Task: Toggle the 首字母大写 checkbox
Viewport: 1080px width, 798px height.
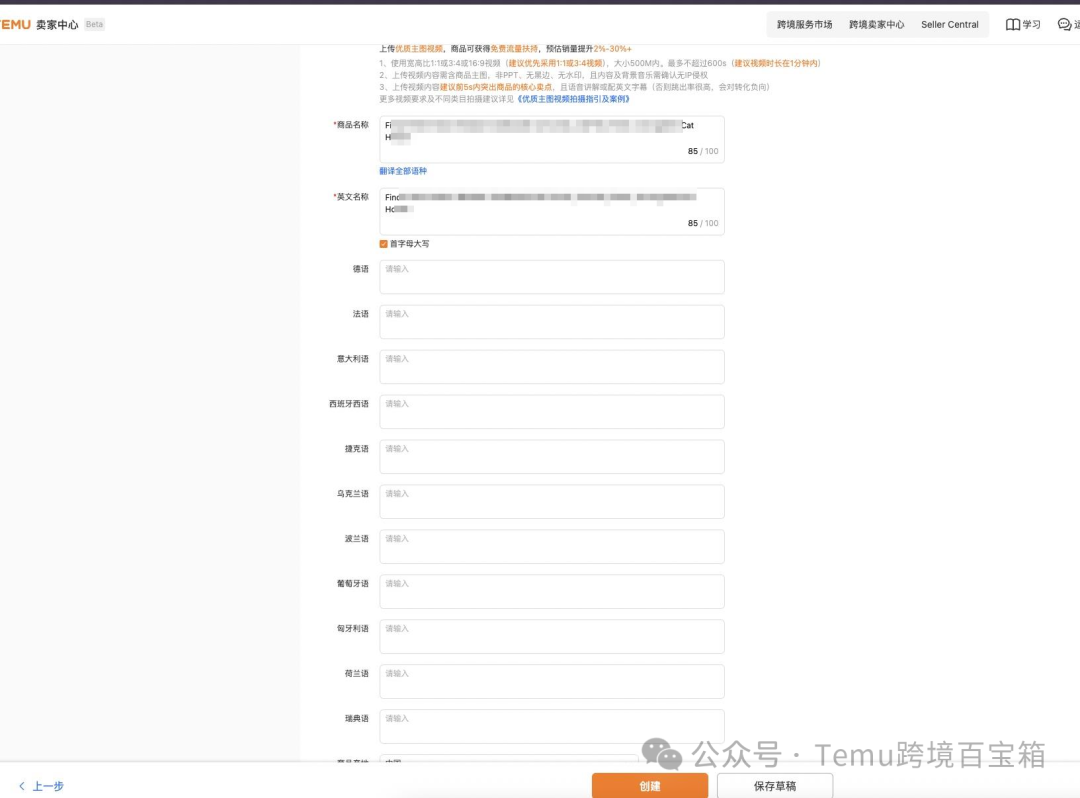Action: 384,244
